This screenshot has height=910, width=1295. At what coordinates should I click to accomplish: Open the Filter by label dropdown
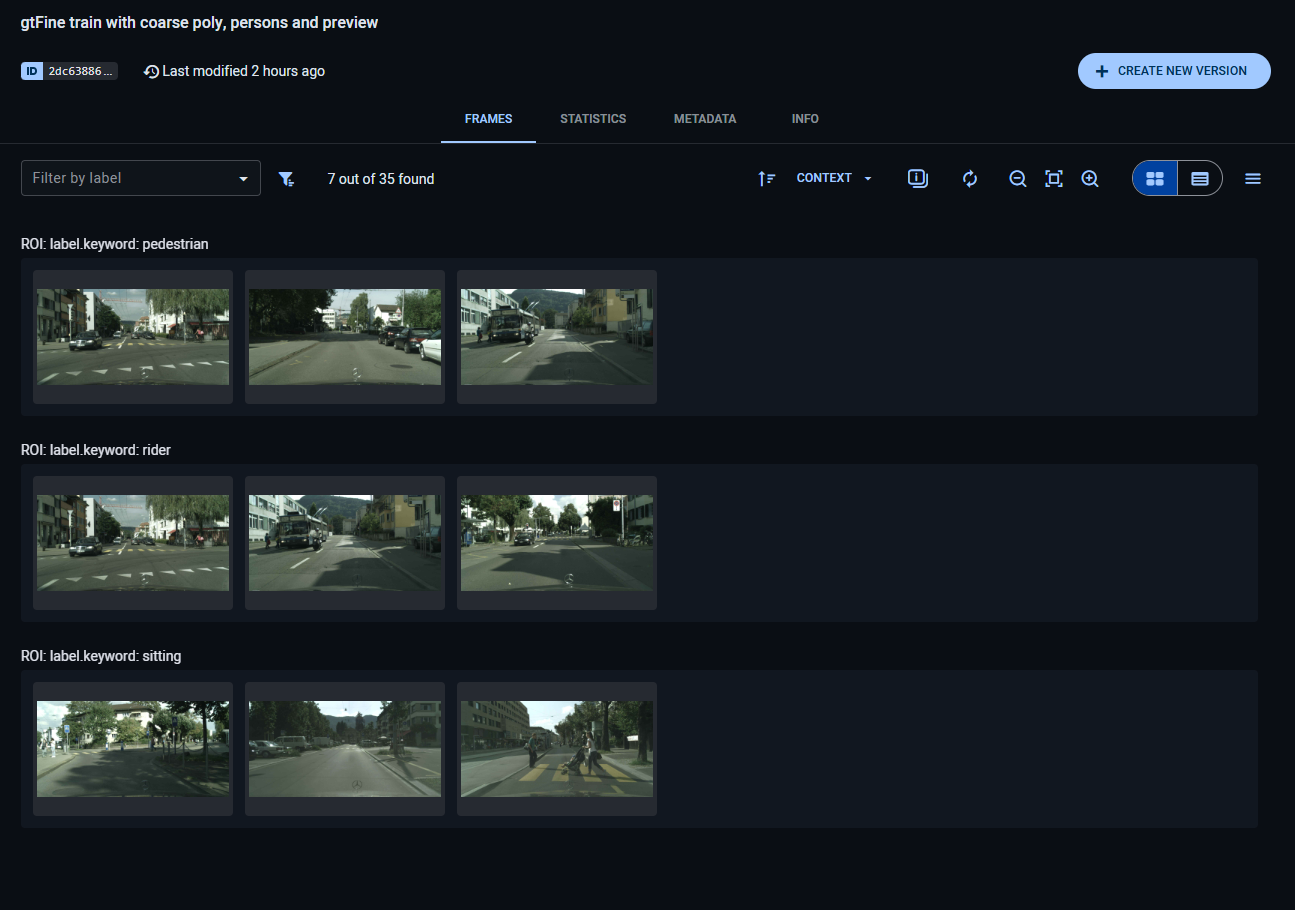click(140, 178)
